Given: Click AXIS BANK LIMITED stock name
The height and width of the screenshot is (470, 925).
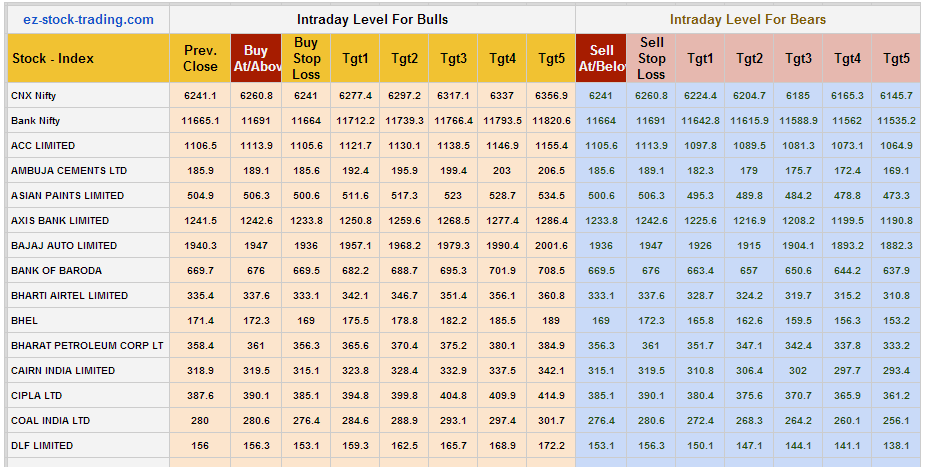Looking at the screenshot, I should coord(60,221).
